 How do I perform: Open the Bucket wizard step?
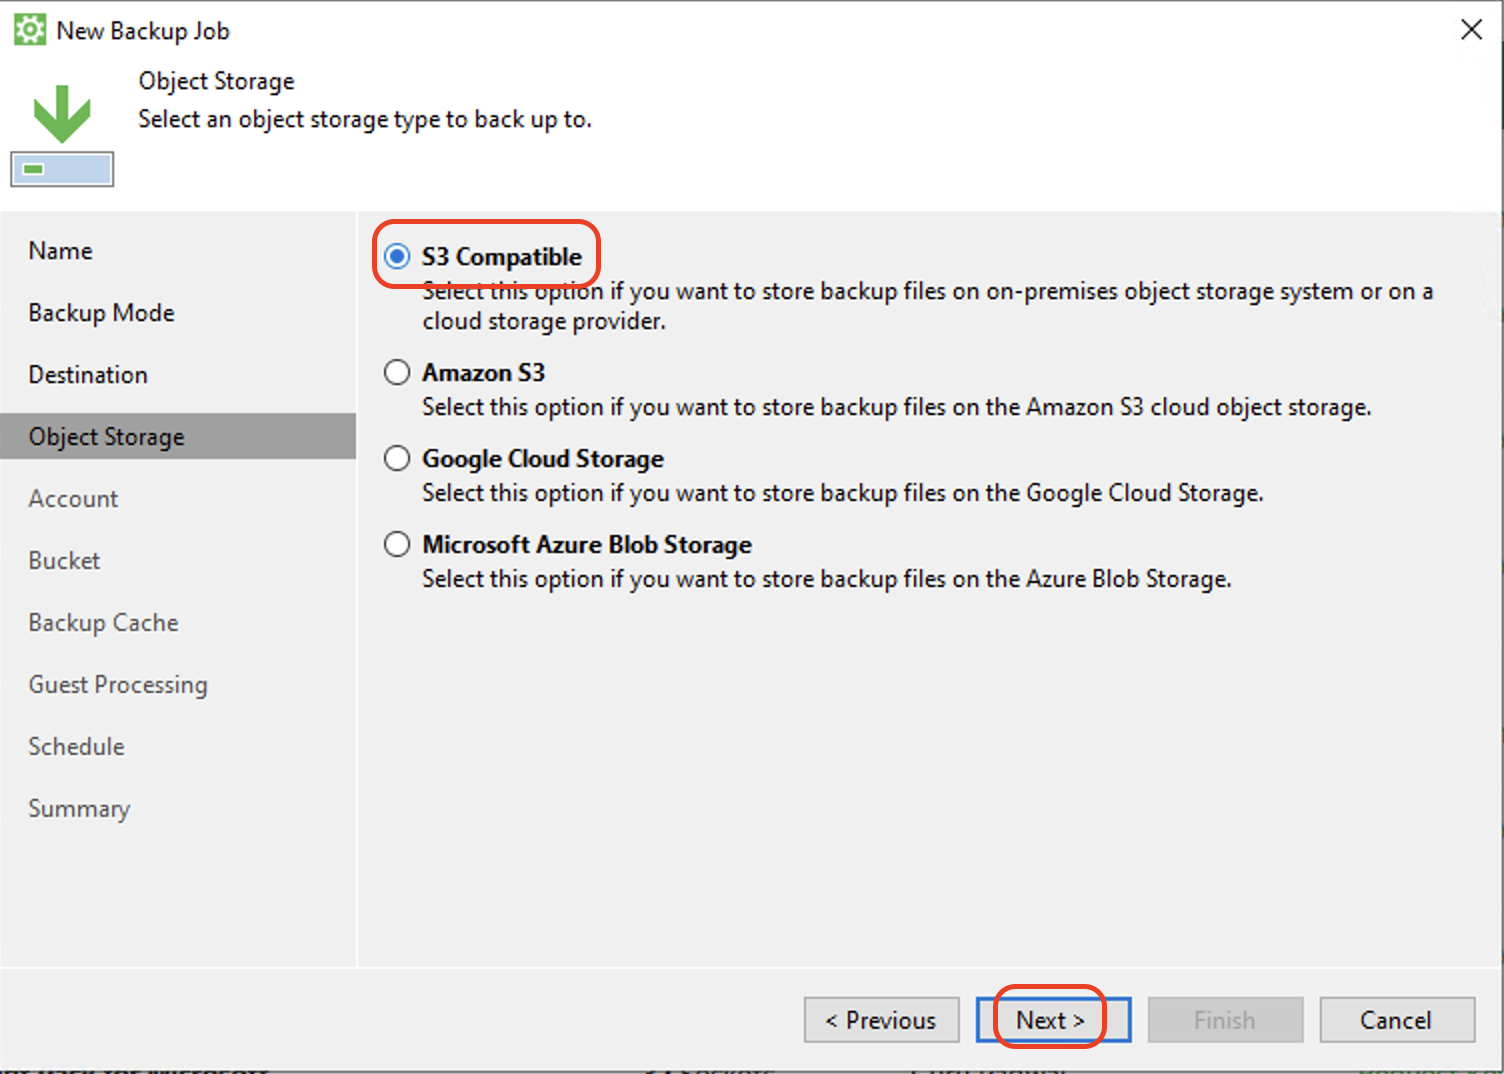click(x=64, y=561)
